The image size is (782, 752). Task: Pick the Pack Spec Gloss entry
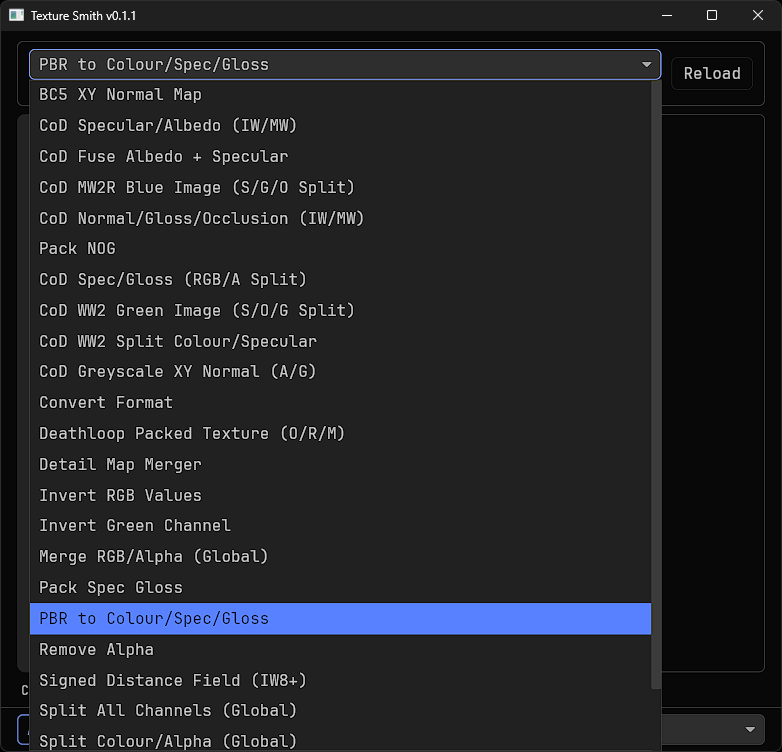340,588
